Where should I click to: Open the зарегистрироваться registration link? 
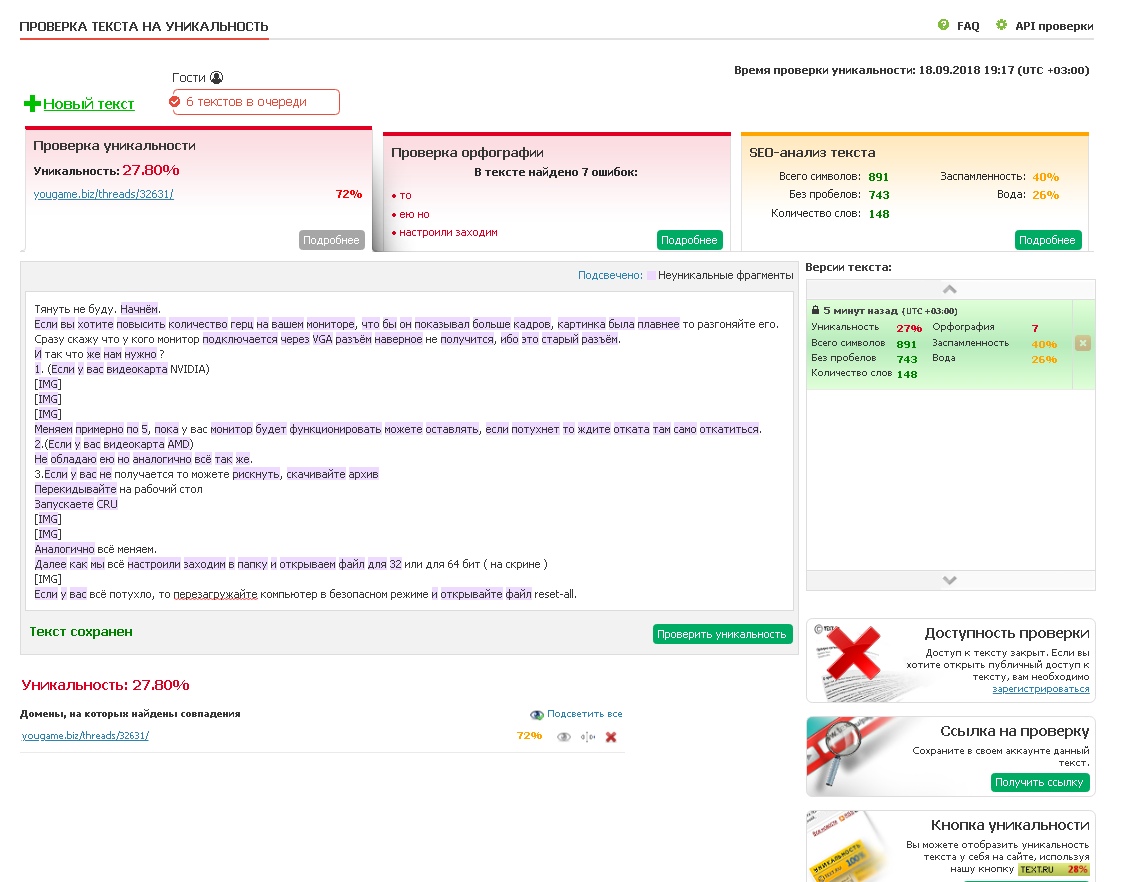point(1040,689)
